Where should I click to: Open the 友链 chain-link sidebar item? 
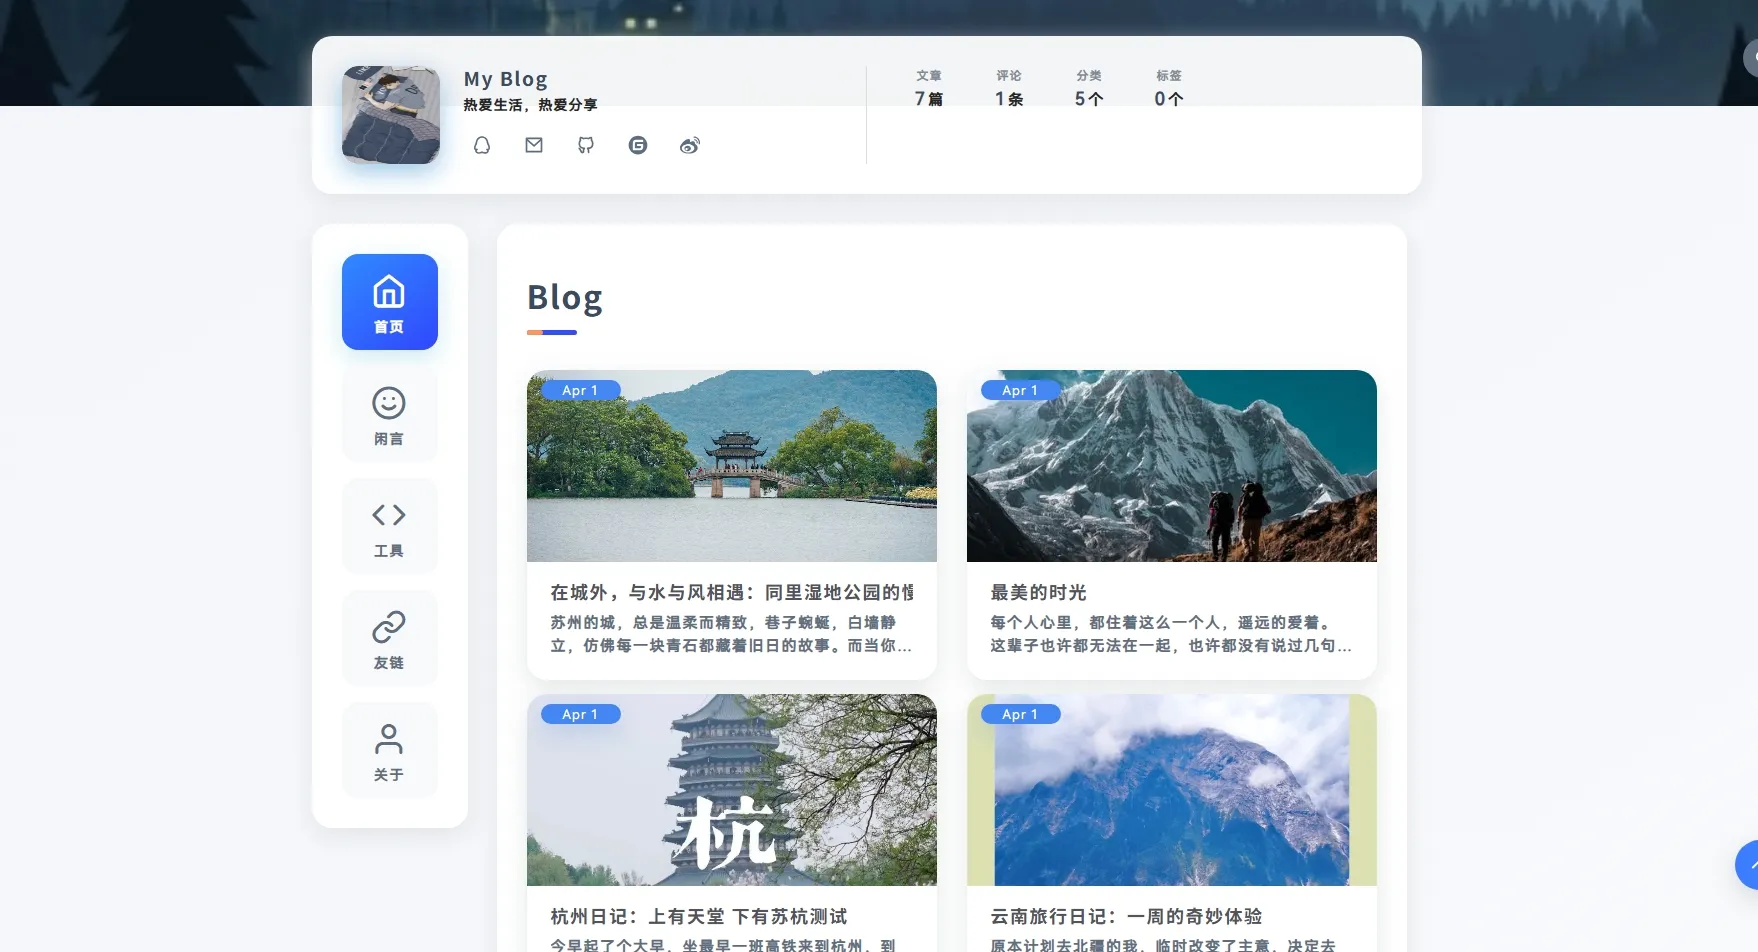tap(390, 638)
